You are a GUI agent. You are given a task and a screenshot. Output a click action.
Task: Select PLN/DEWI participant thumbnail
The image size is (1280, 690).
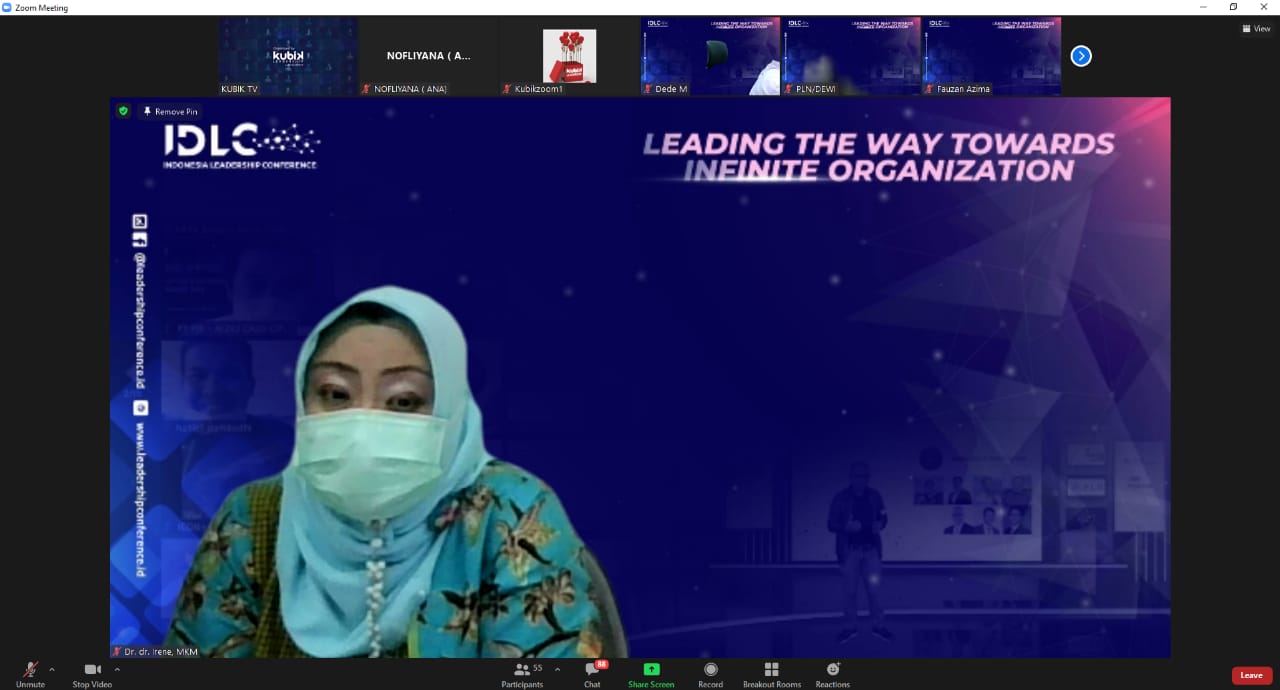(851, 56)
